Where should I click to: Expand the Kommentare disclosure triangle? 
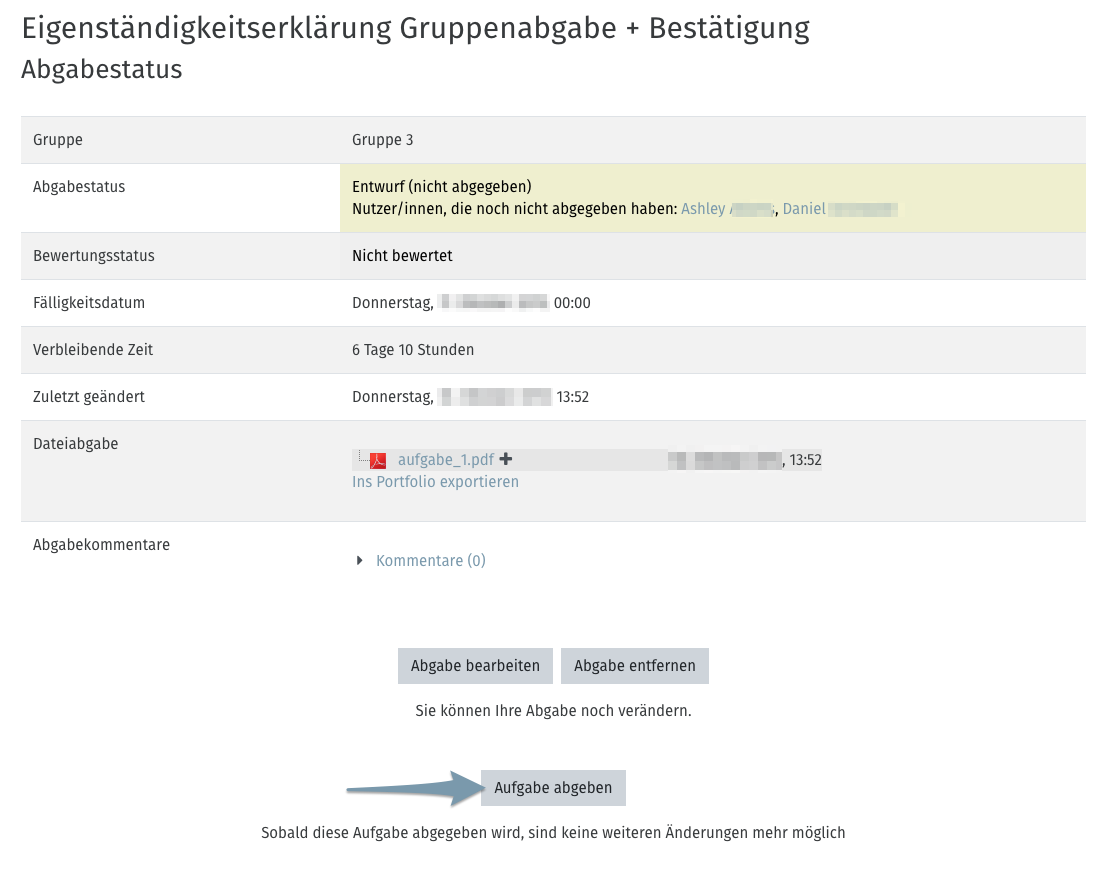pos(361,561)
